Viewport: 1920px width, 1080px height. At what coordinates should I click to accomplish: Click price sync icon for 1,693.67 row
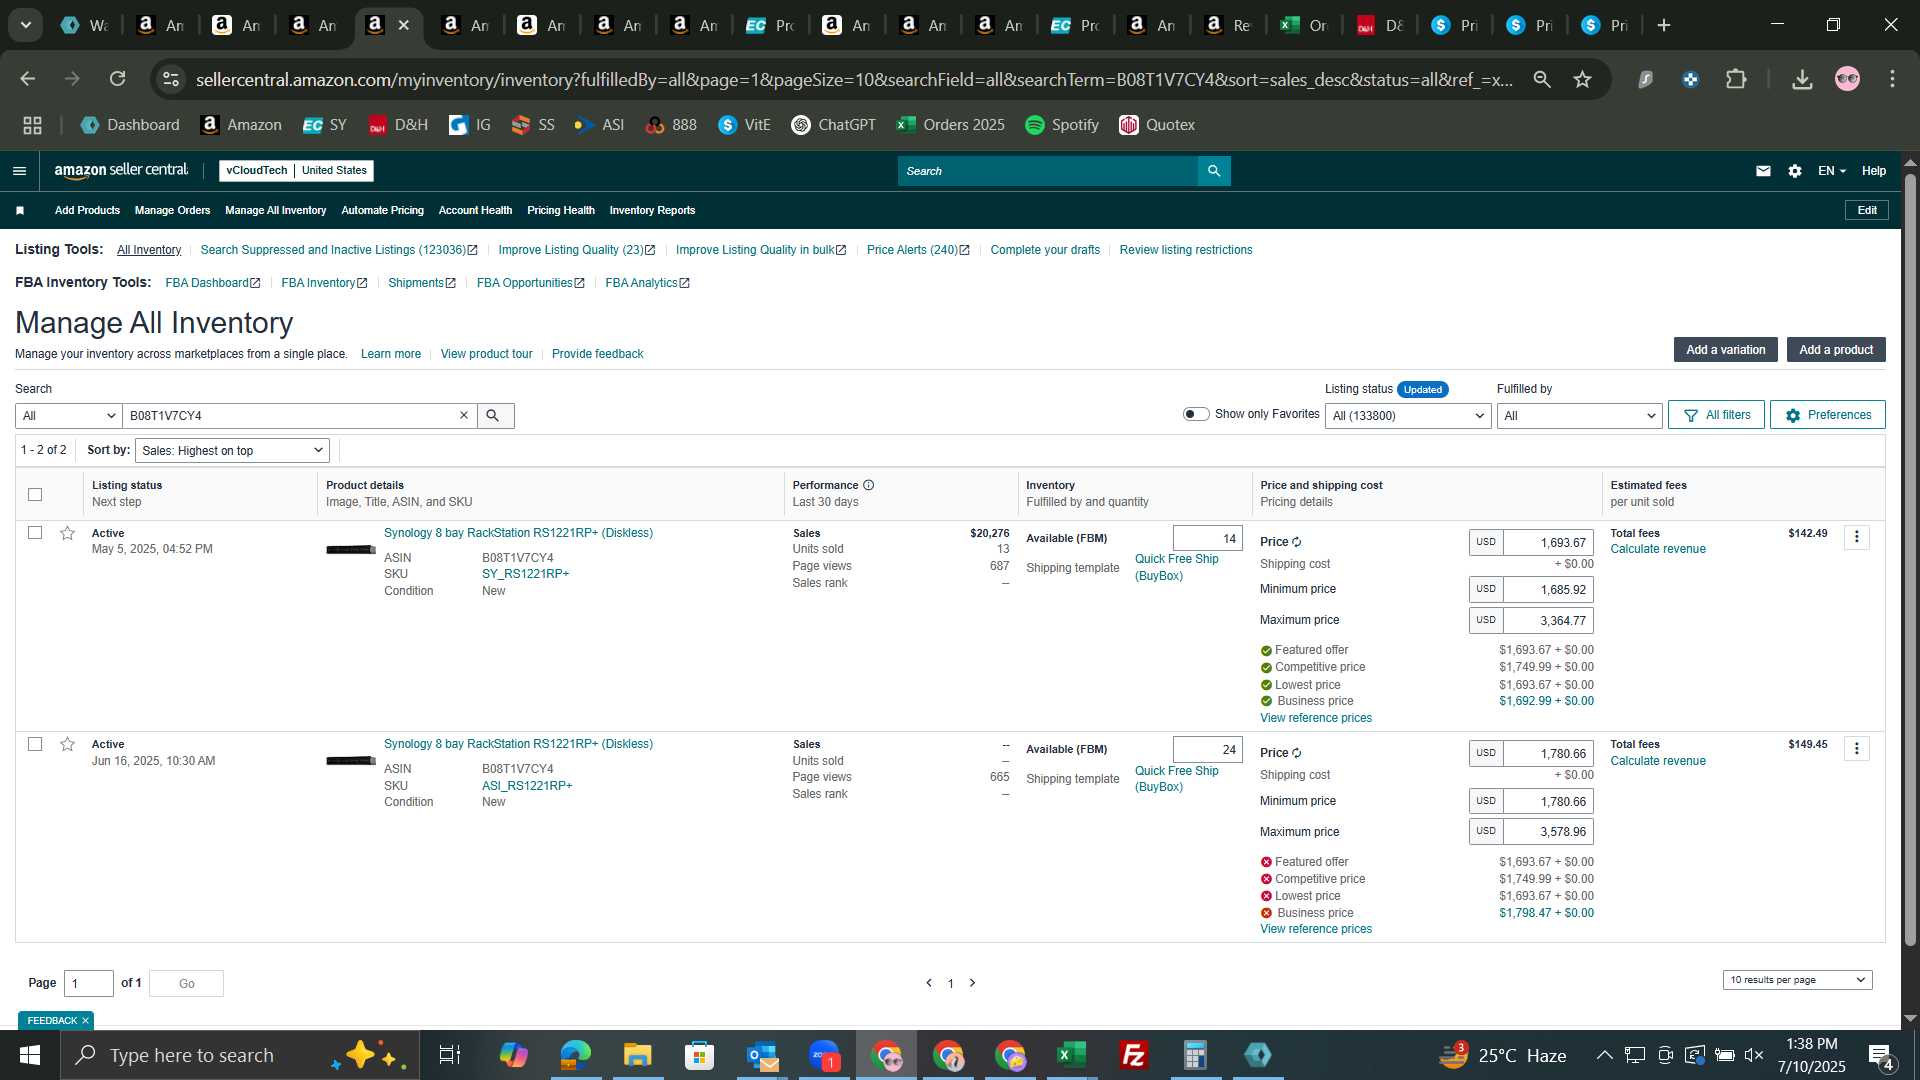pos(1297,542)
